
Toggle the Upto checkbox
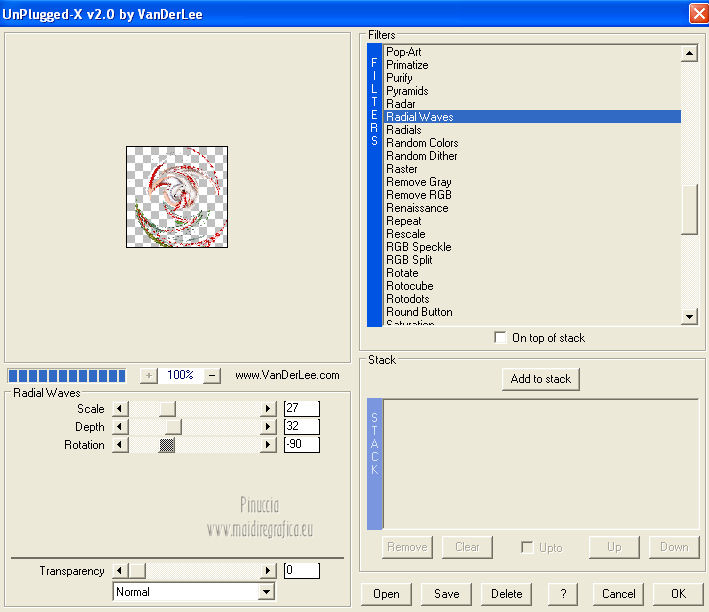pos(527,547)
